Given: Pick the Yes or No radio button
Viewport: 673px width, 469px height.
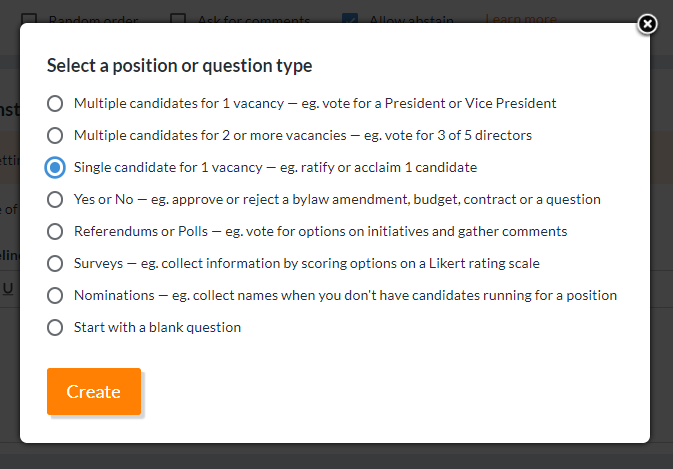Looking at the screenshot, I should (55, 199).
